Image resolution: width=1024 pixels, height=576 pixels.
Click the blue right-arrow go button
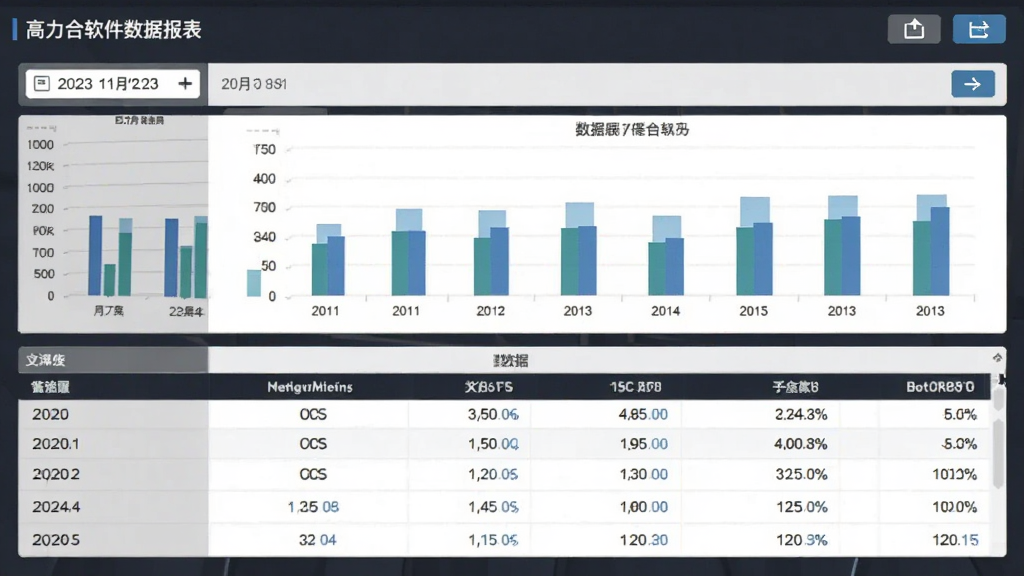pyautogui.click(x=972, y=84)
